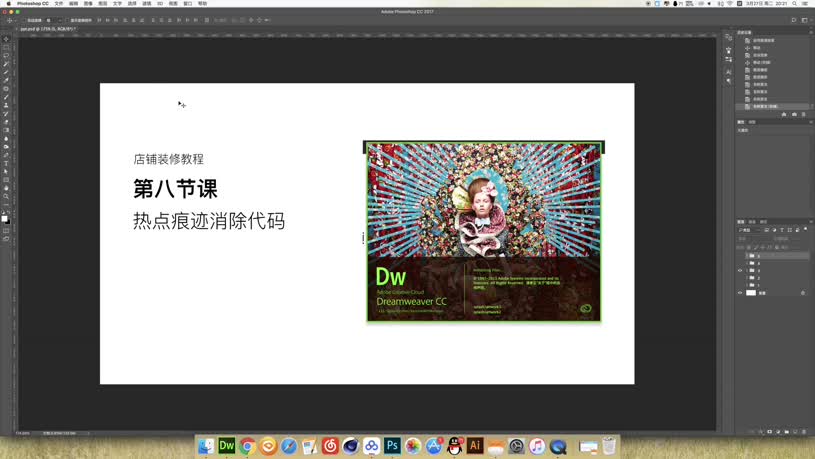Select the Spot Healing Brush tool
815x459 pixels.
click(6, 89)
